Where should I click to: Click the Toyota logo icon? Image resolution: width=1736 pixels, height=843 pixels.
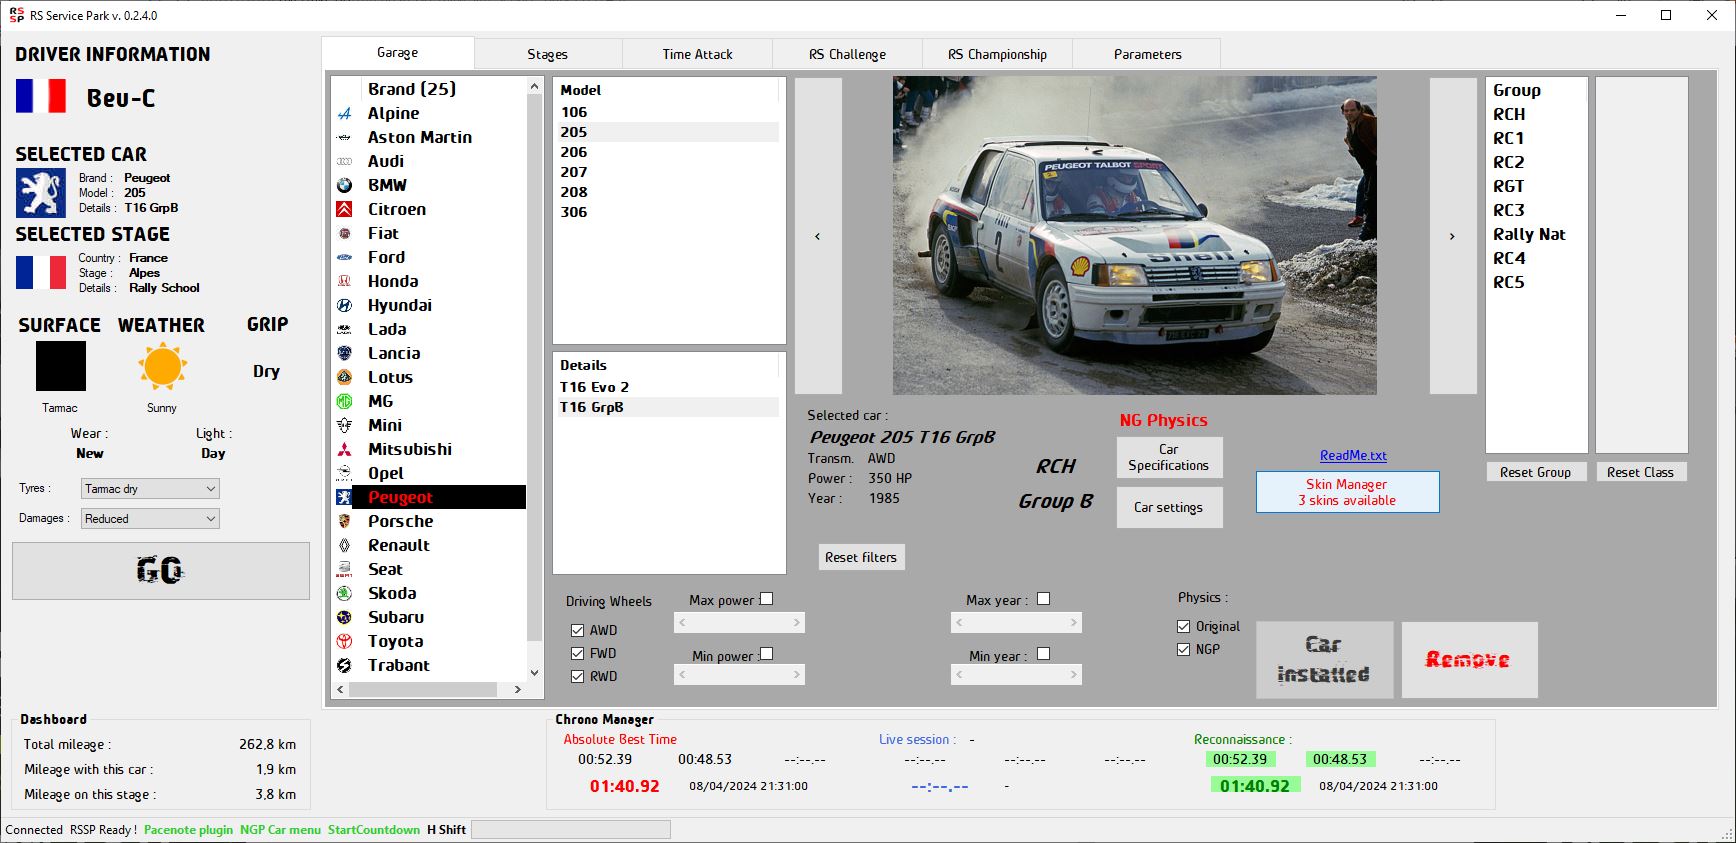click(344, 641)
